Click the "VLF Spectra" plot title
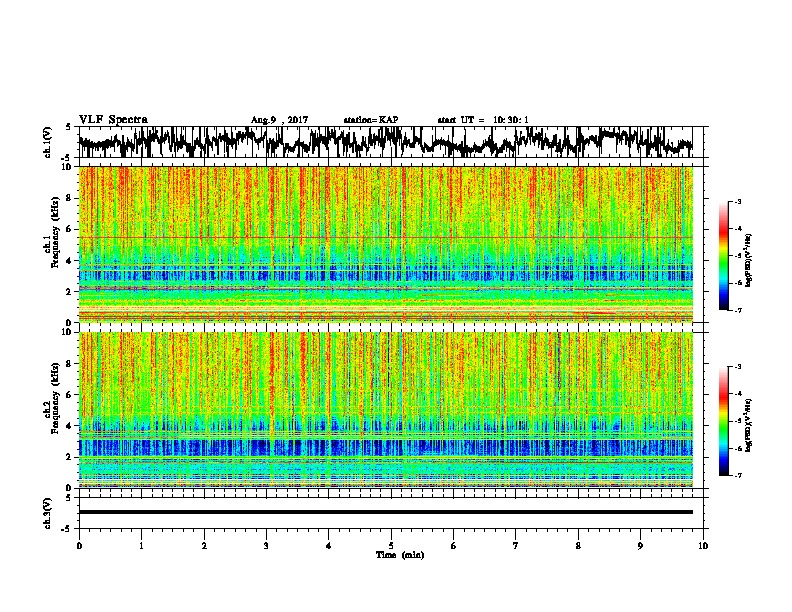This screenshot has width=792, height=612. point(113,120)
